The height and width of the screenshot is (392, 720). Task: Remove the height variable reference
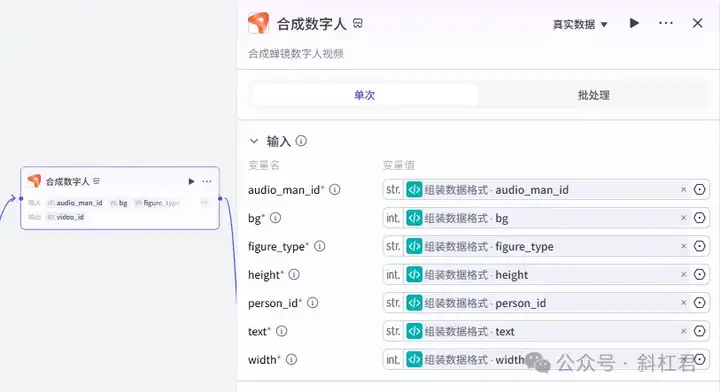[683, 274]
